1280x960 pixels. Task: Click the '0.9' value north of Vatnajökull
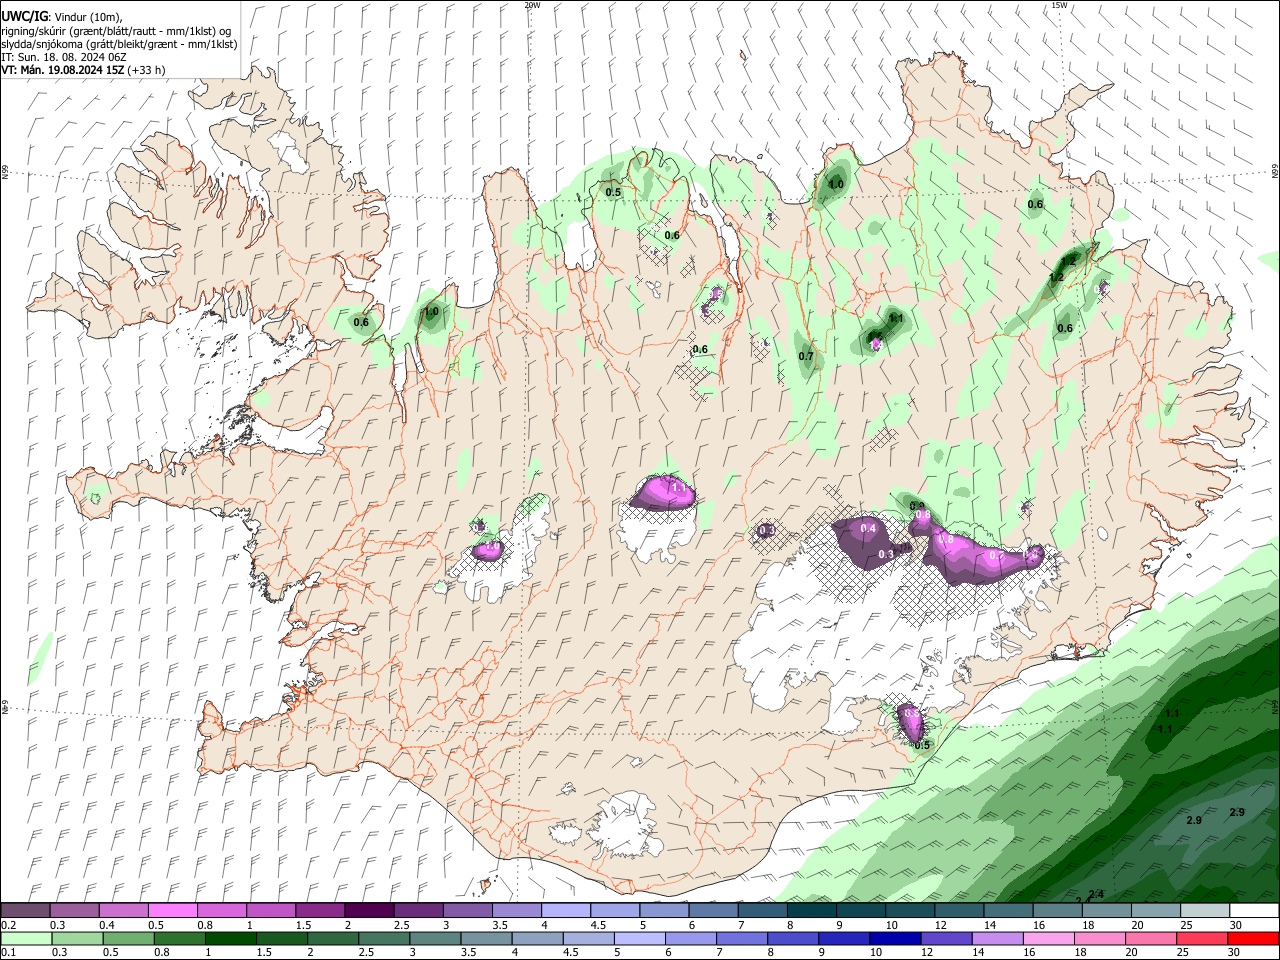tap(917, 507)
